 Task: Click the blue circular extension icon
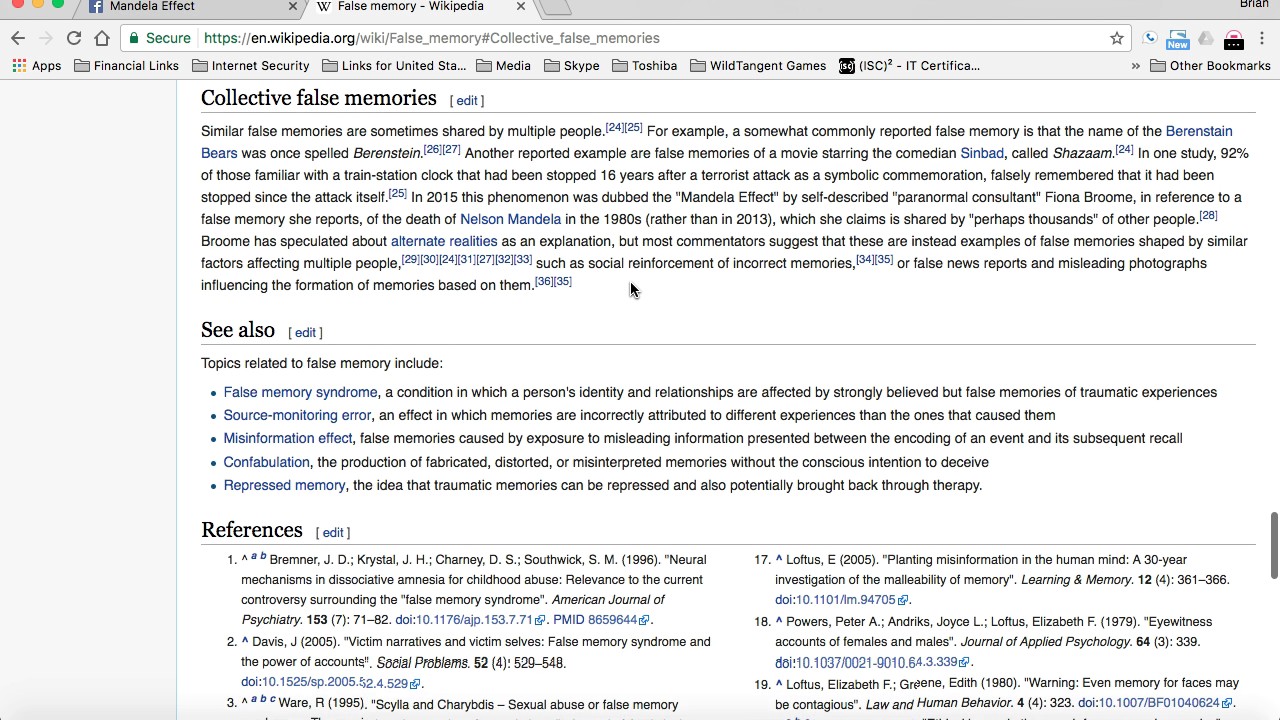[x=1150, y=38]
